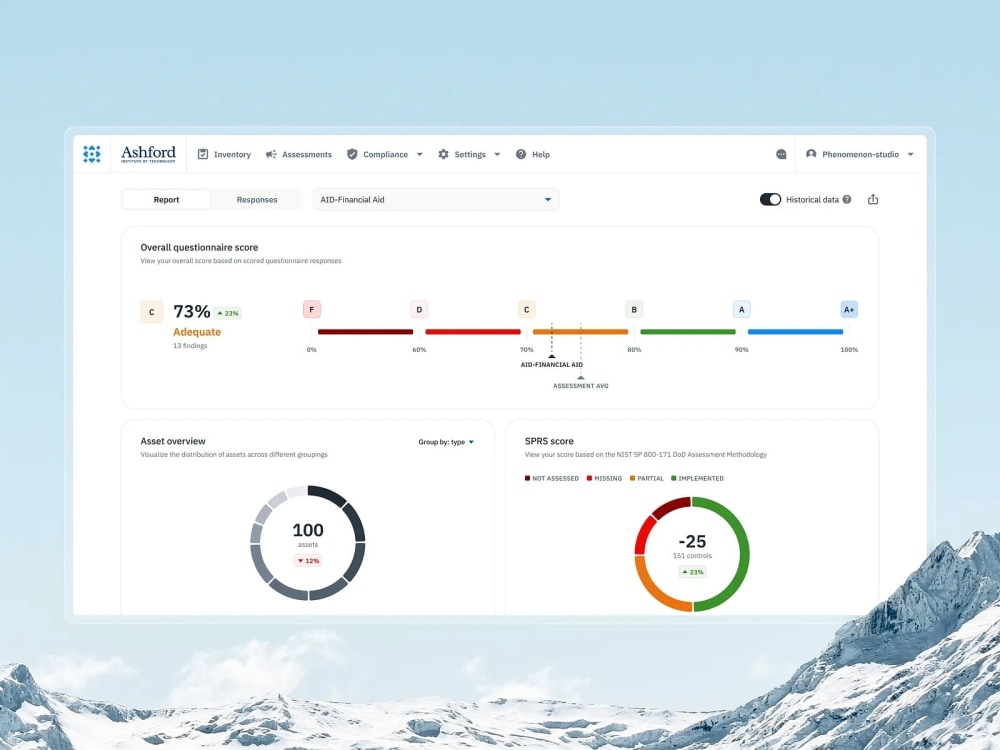Viewport: 1000px width, 750px height.
Task: Toggle the Historical data switch
Action: click(769, 199)
